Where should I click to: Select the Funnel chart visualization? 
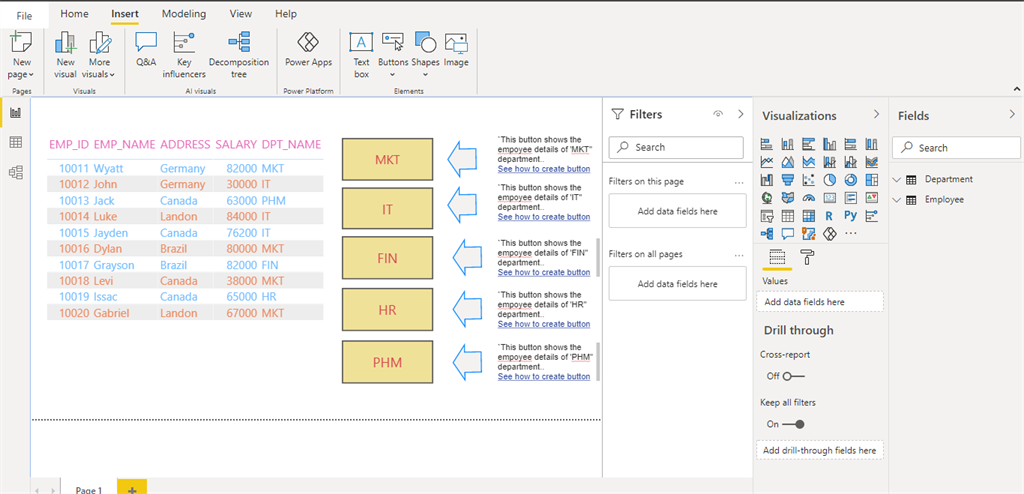[788, 179]
